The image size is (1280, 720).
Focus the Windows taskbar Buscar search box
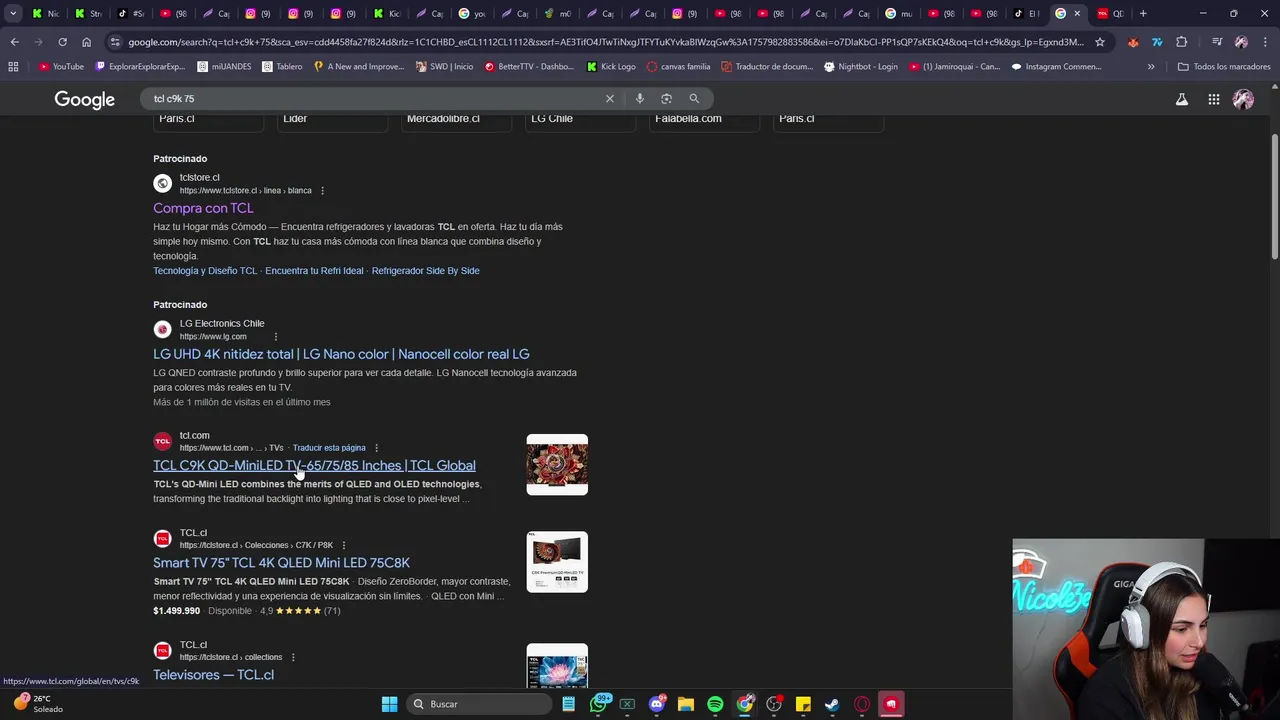coord(481,704)
